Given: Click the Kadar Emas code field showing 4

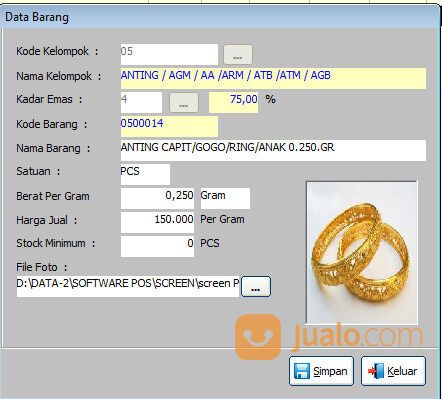Looking at the screenshot, I should point(141,103).
